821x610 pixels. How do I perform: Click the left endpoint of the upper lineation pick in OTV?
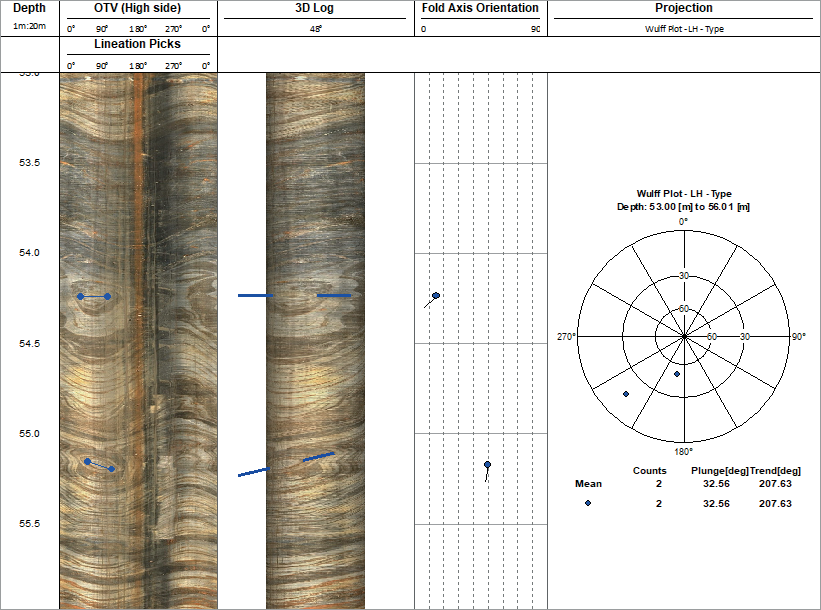coord(81,296)
